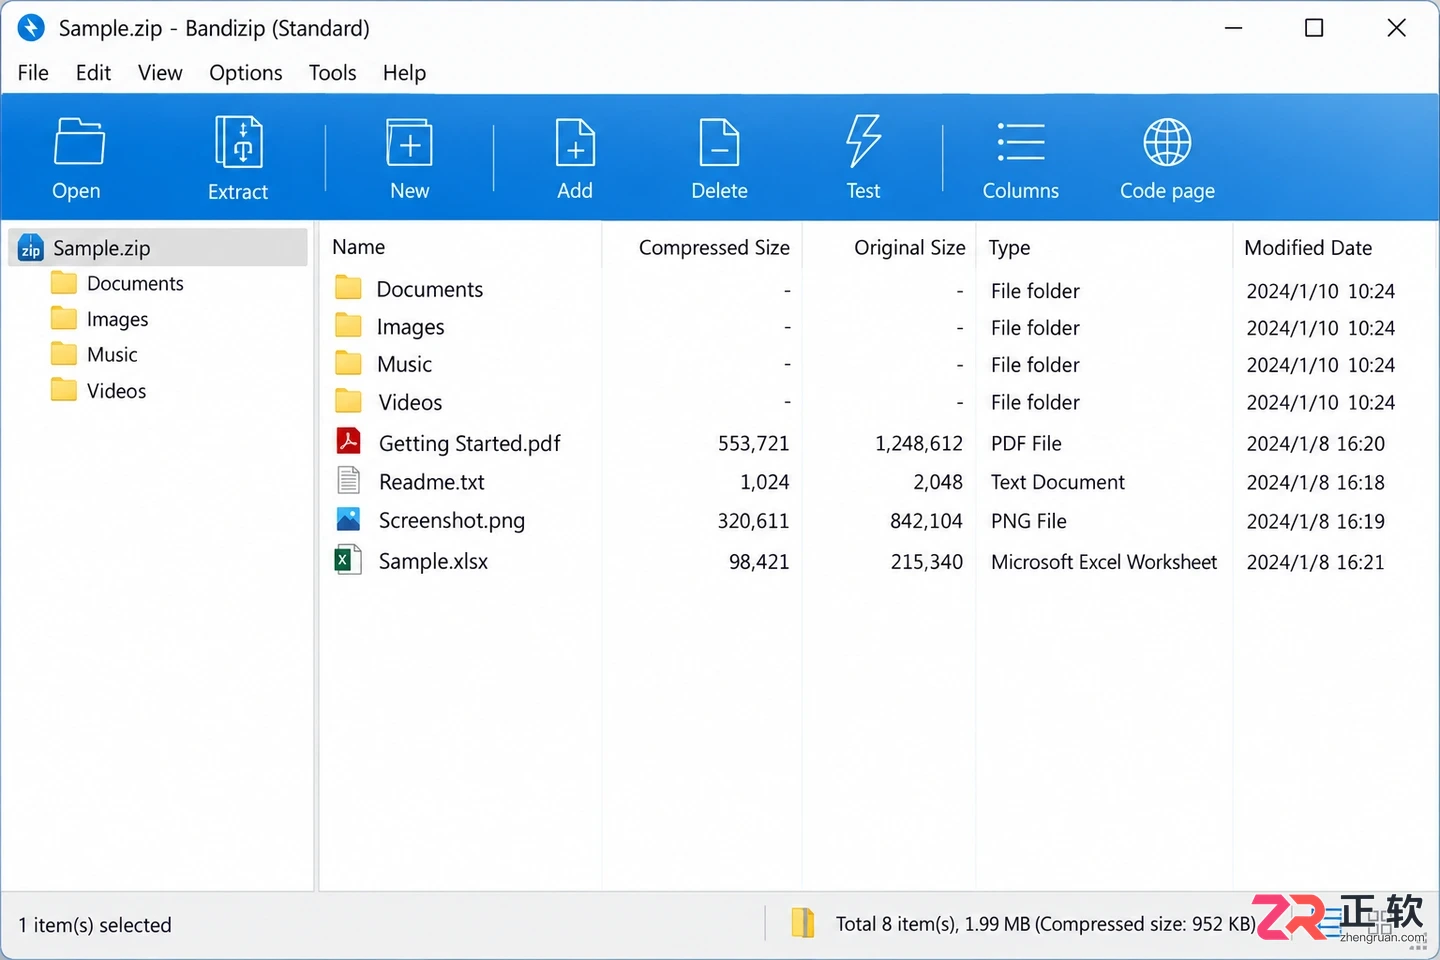Open the Tools menu

(332, 73)
